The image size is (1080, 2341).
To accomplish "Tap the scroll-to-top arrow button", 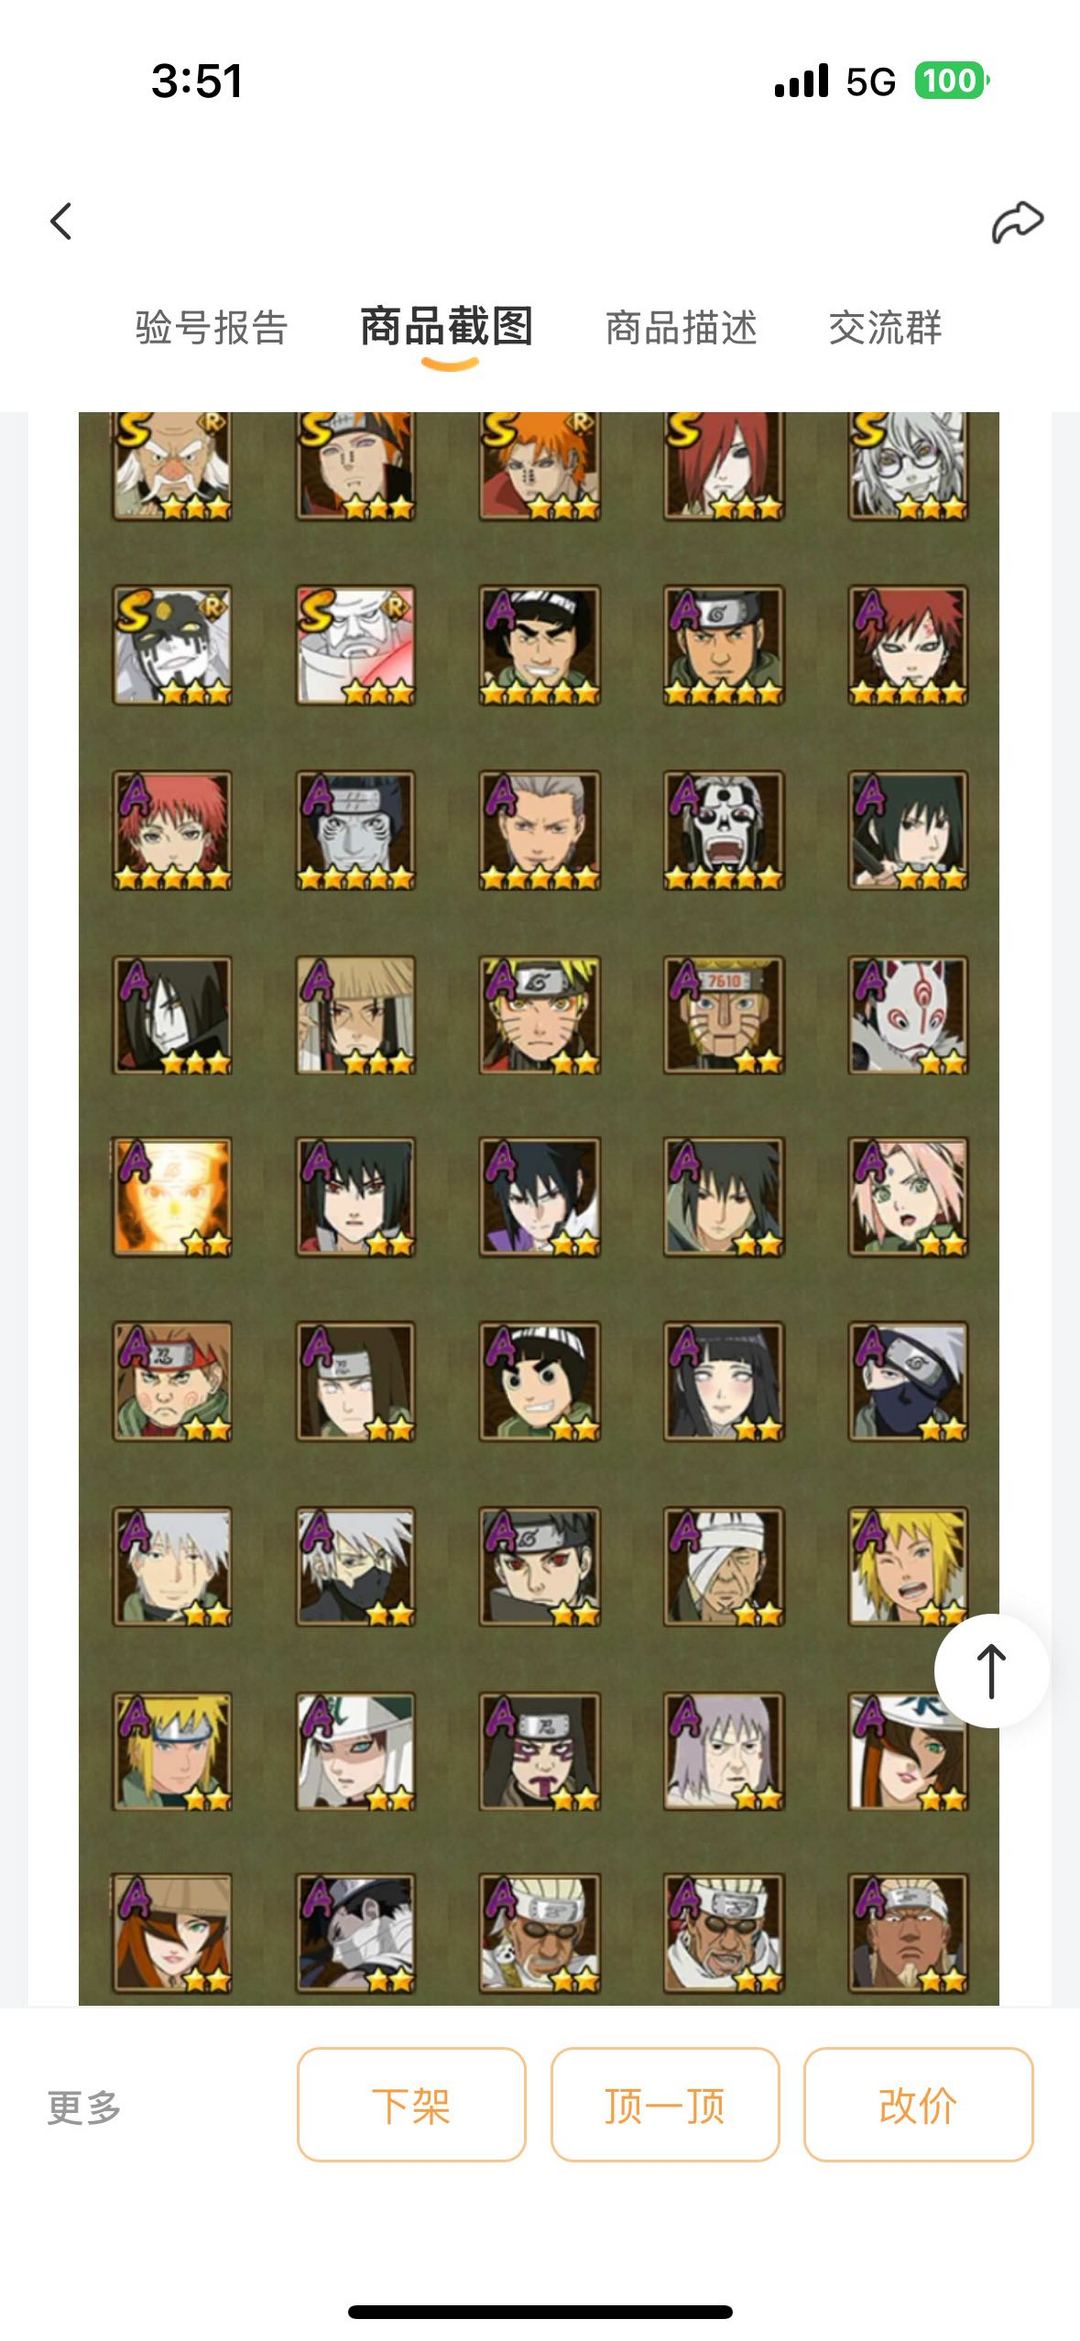I will 991,1671.
